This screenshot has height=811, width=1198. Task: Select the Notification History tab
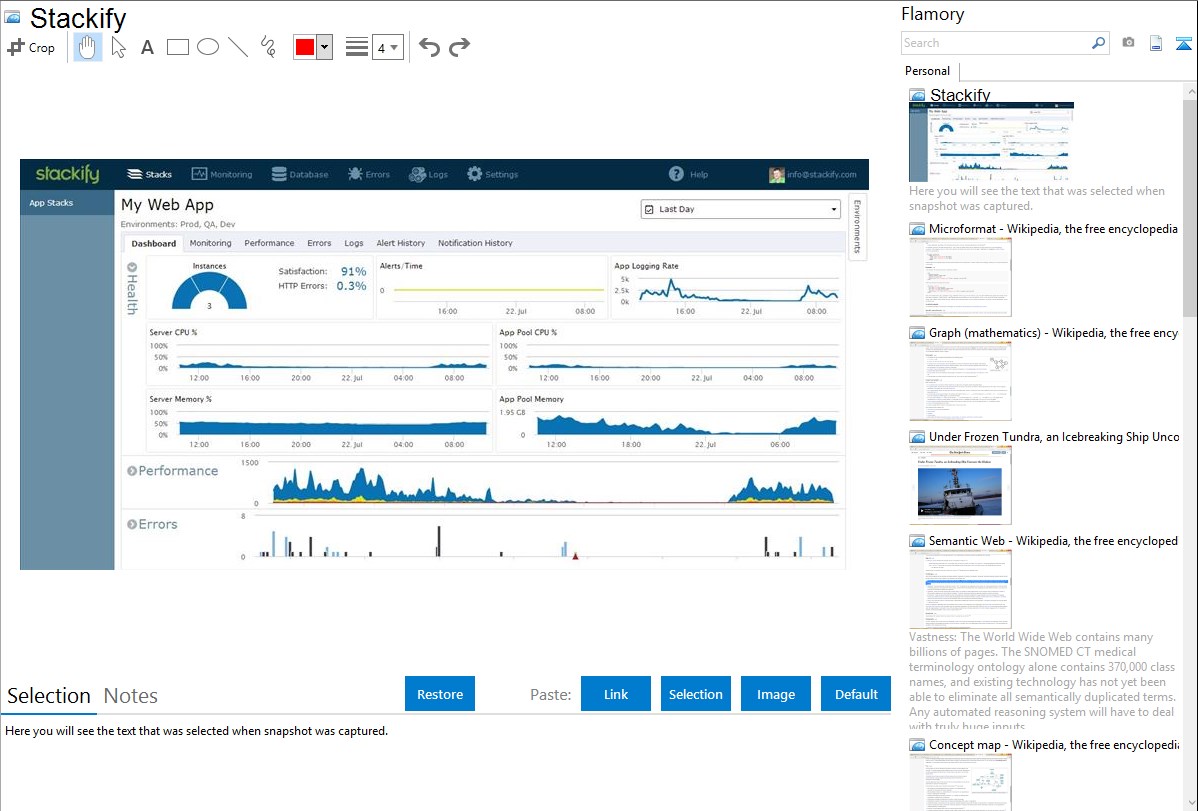pyautogui.click(x=475, y=243)
